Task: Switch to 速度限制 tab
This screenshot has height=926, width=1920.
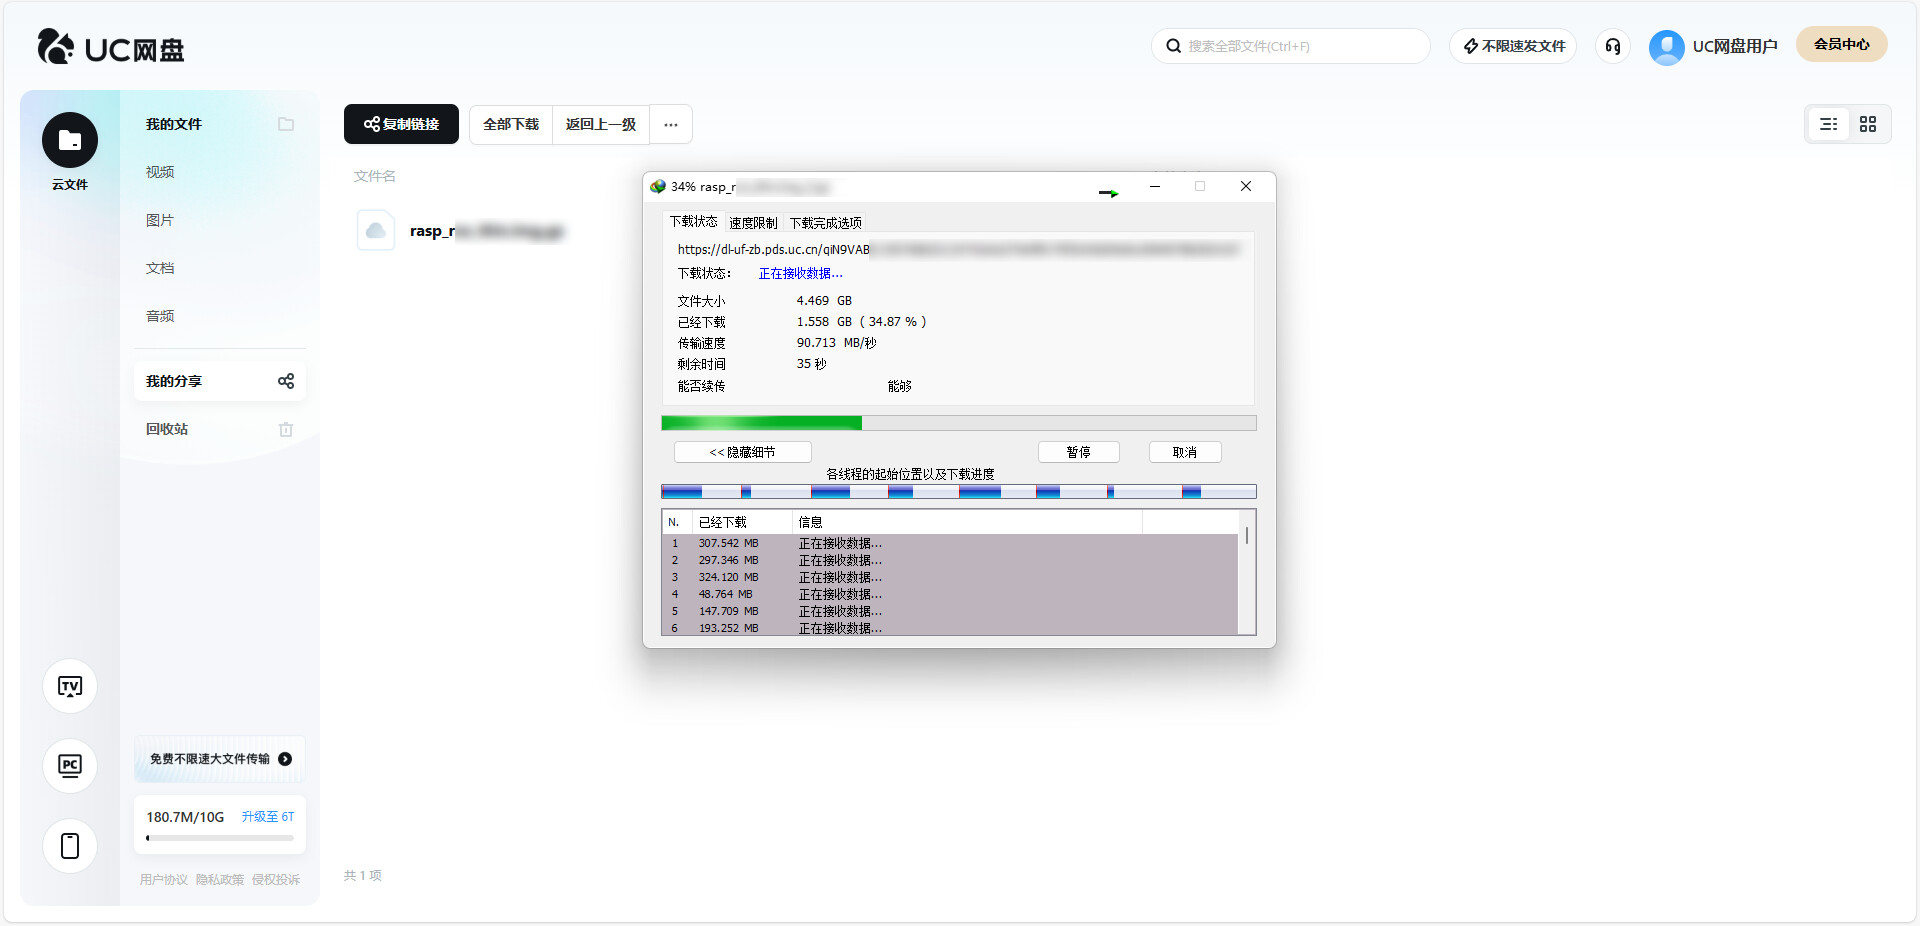Action: (x=753, y=223)
